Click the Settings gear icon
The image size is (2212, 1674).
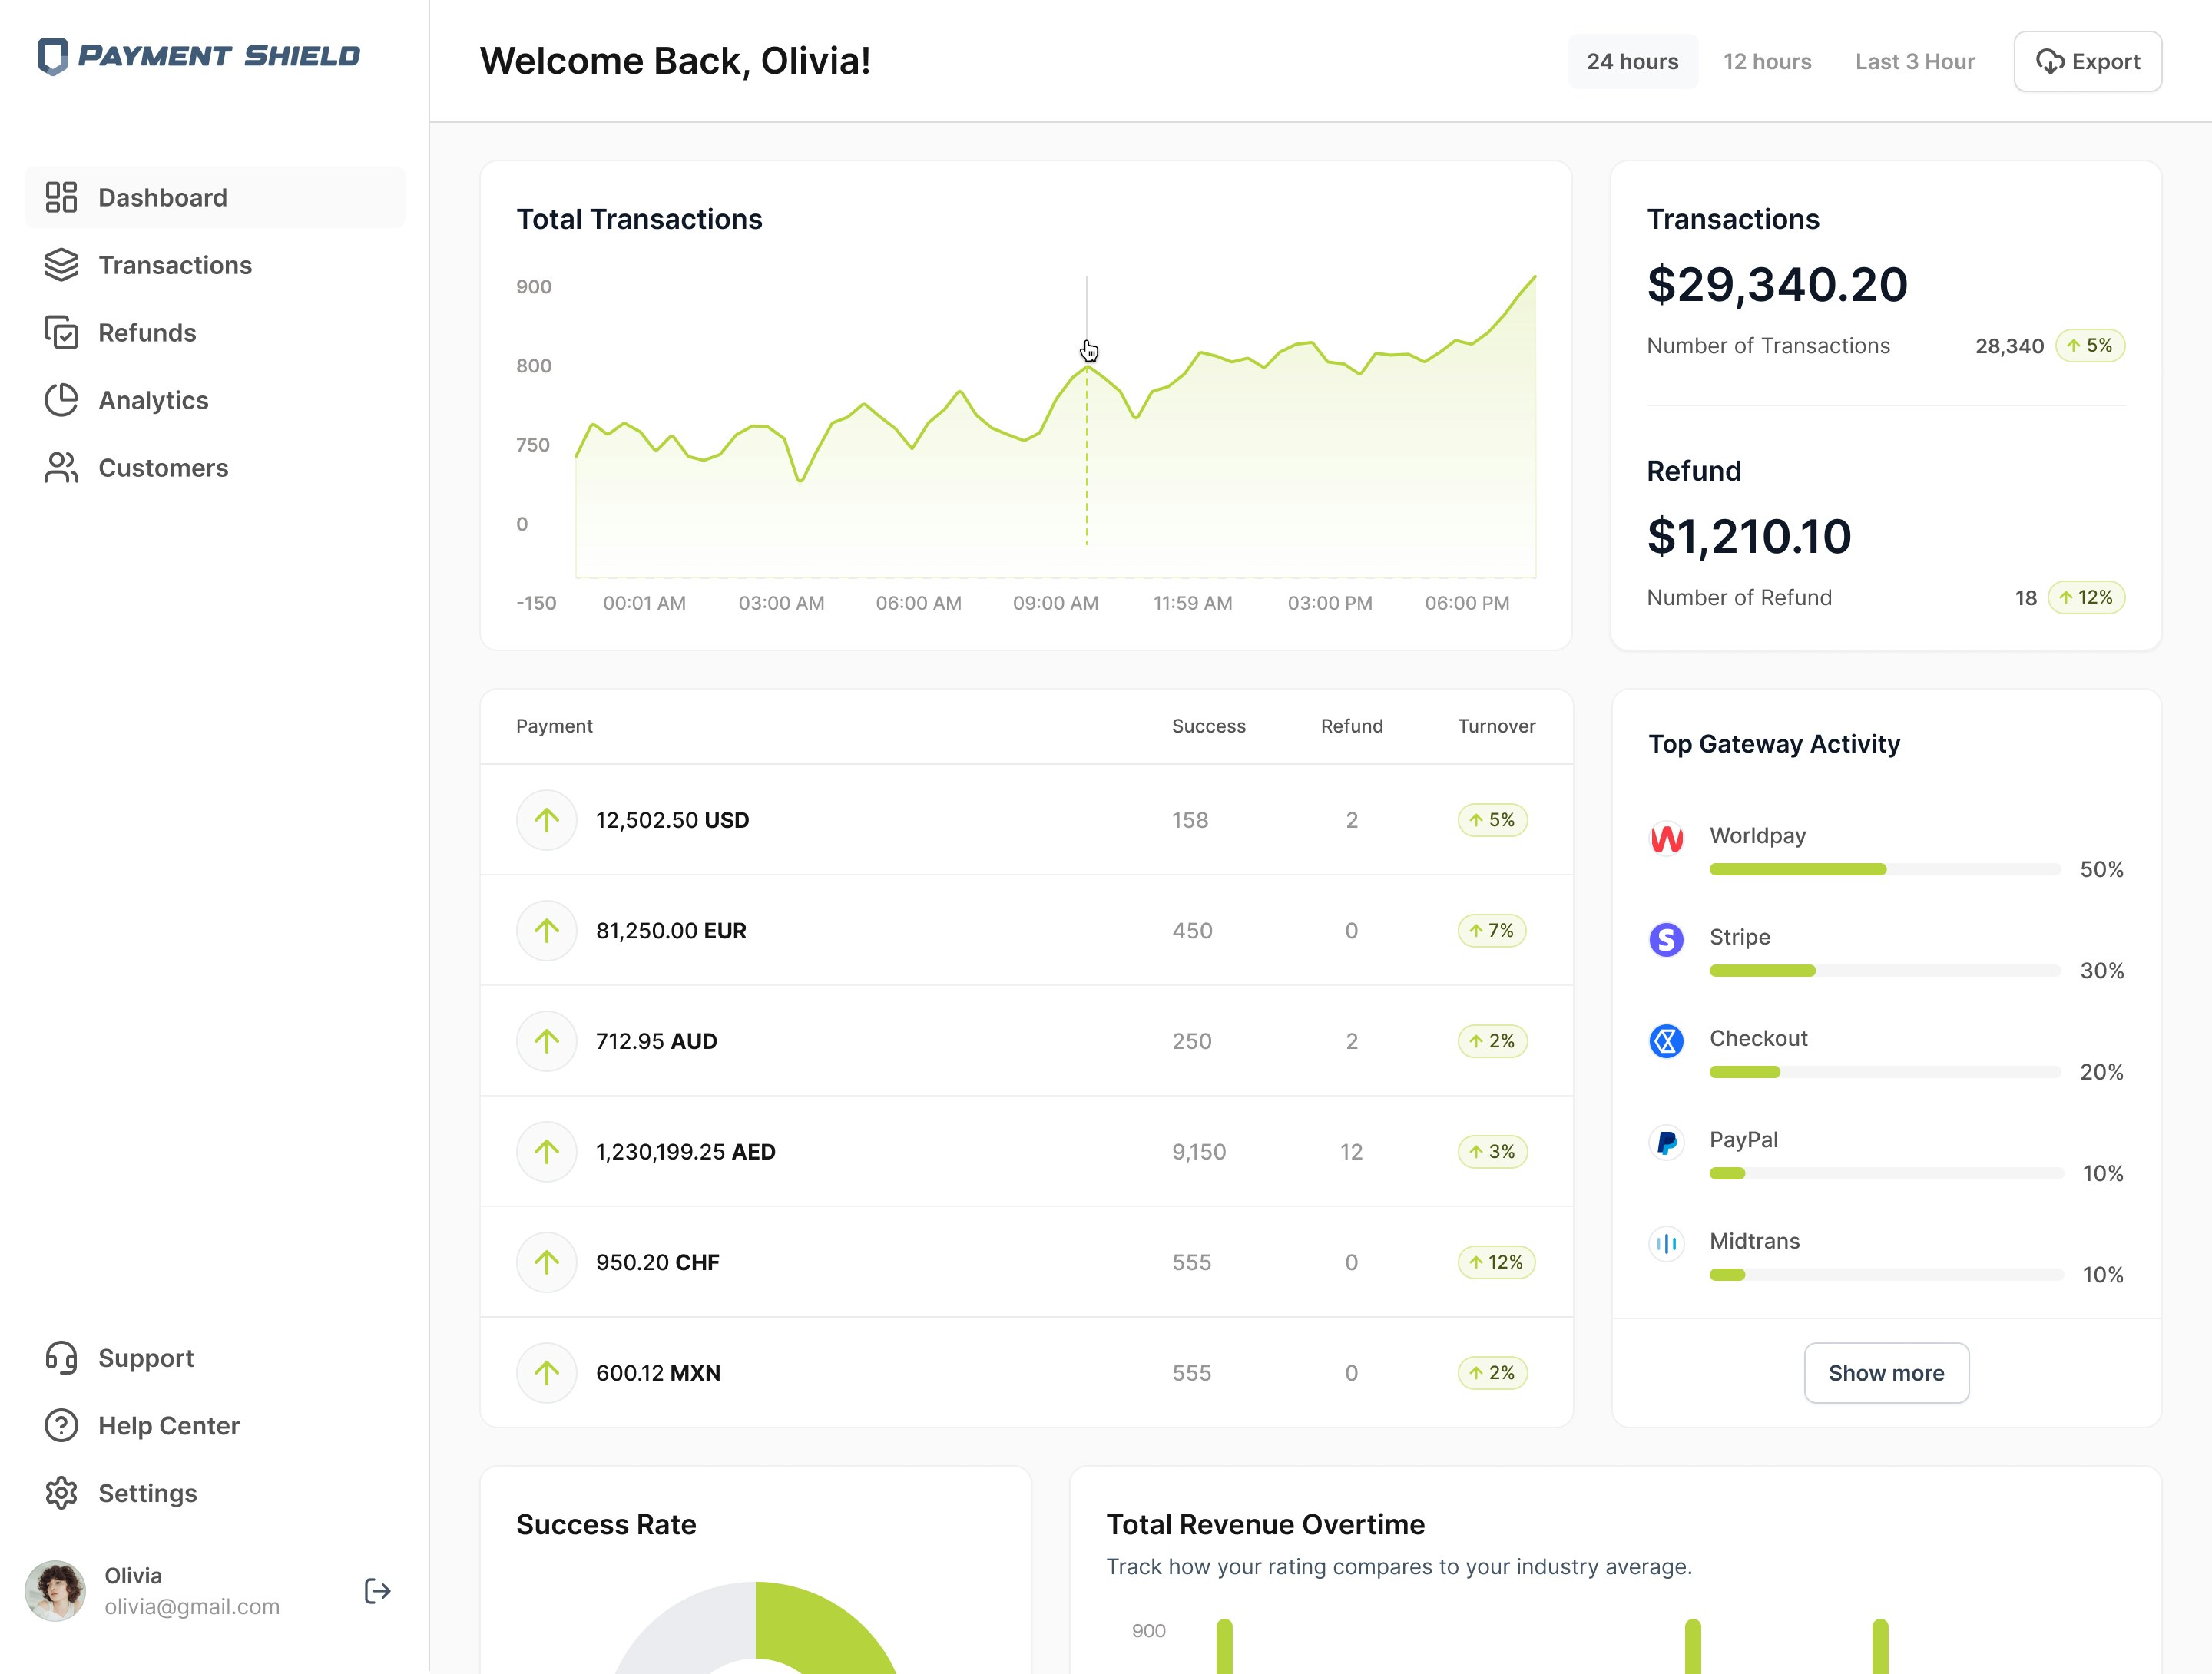click(x=61, y=1493)
